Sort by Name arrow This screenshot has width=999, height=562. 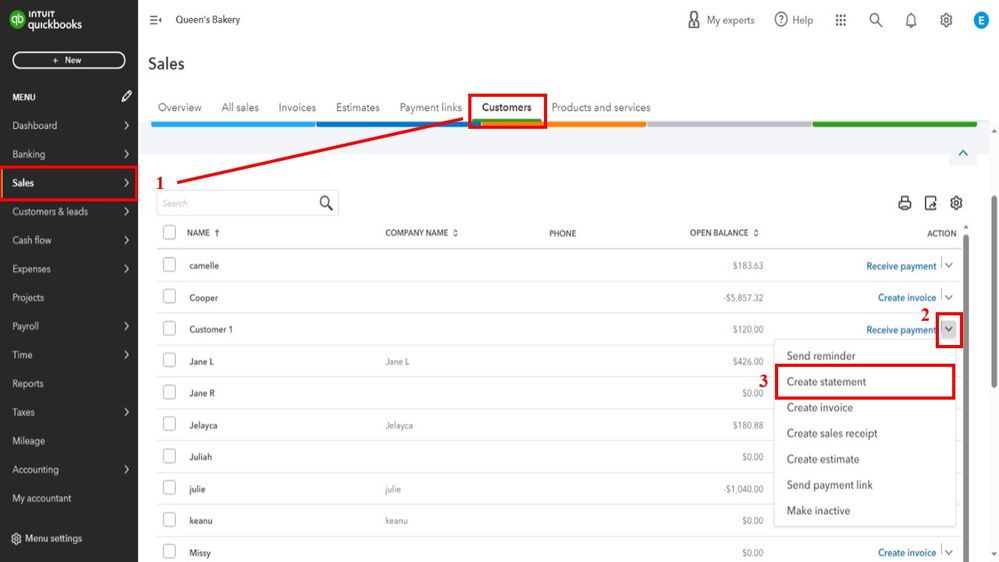(x=217, y=233)
